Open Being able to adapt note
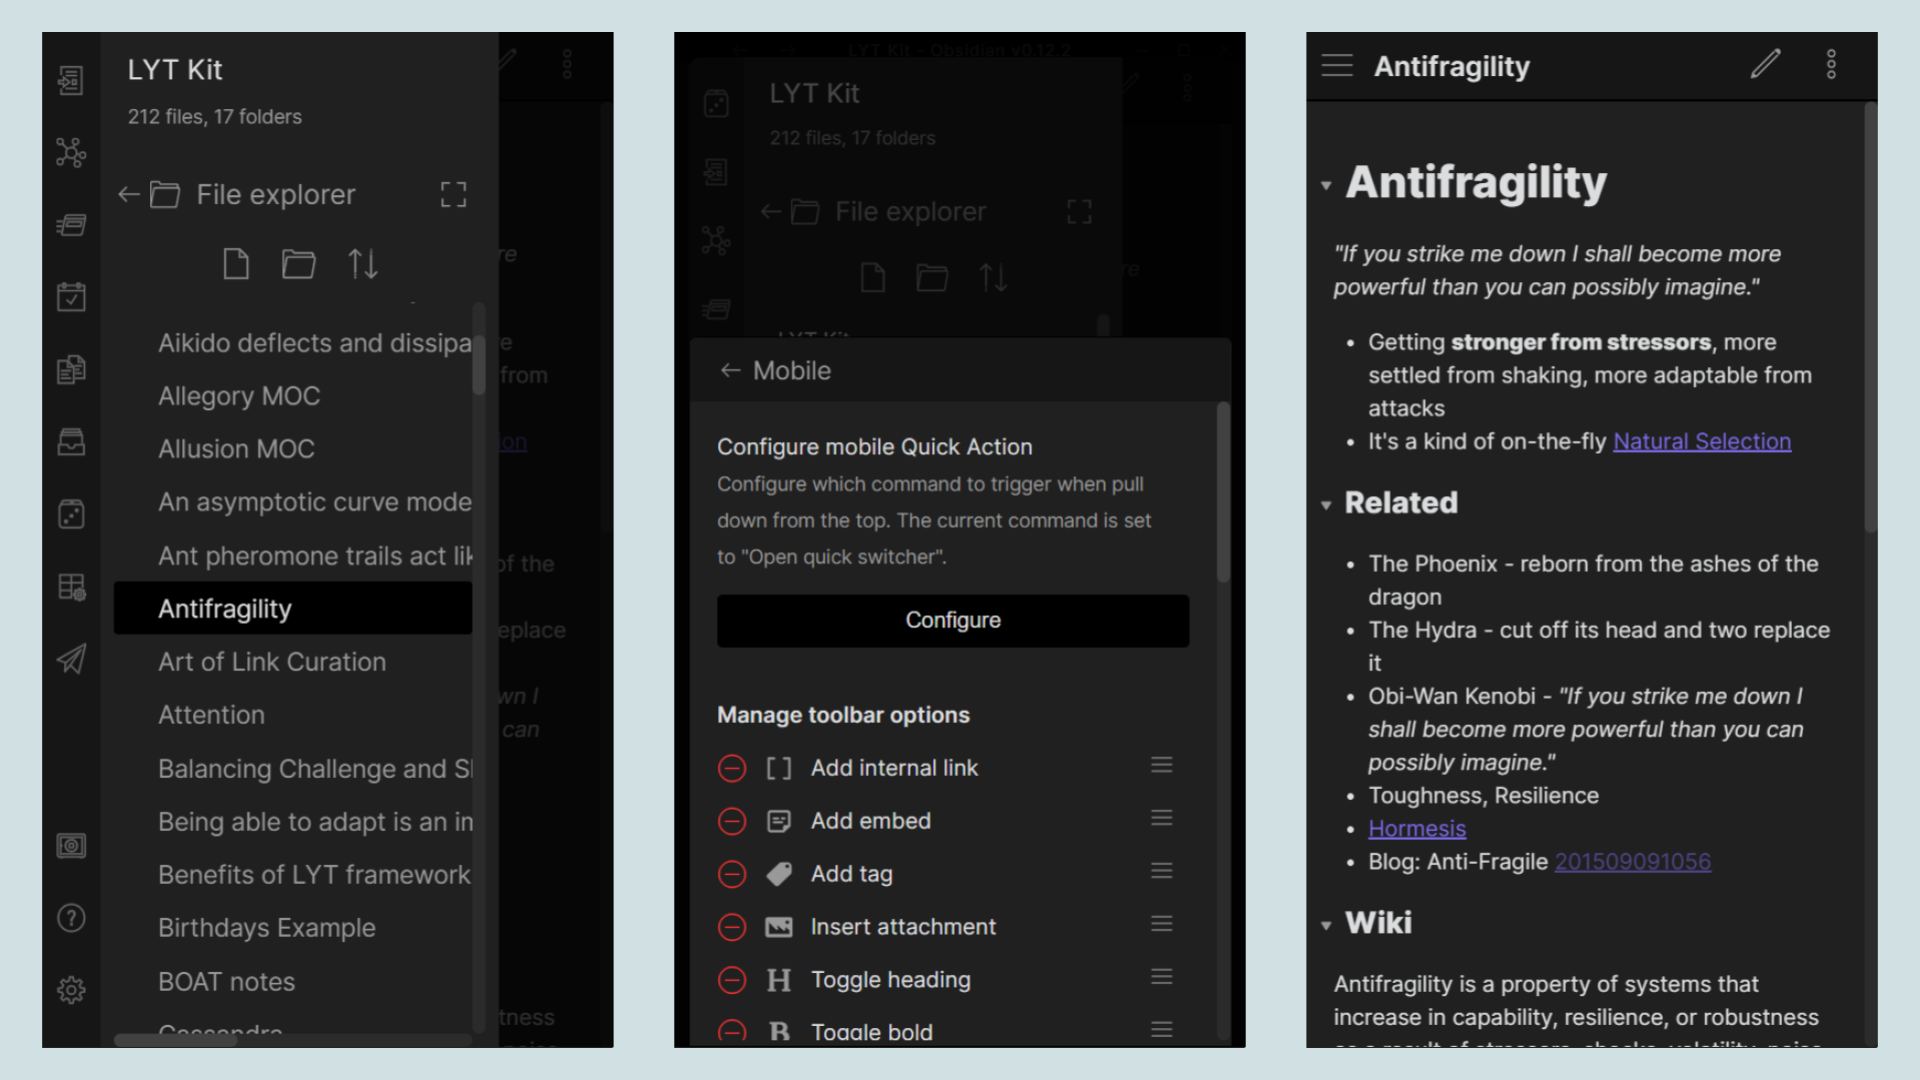Screen dimensions: 1920x1080 pyautogui.click(x=293, y=821)
